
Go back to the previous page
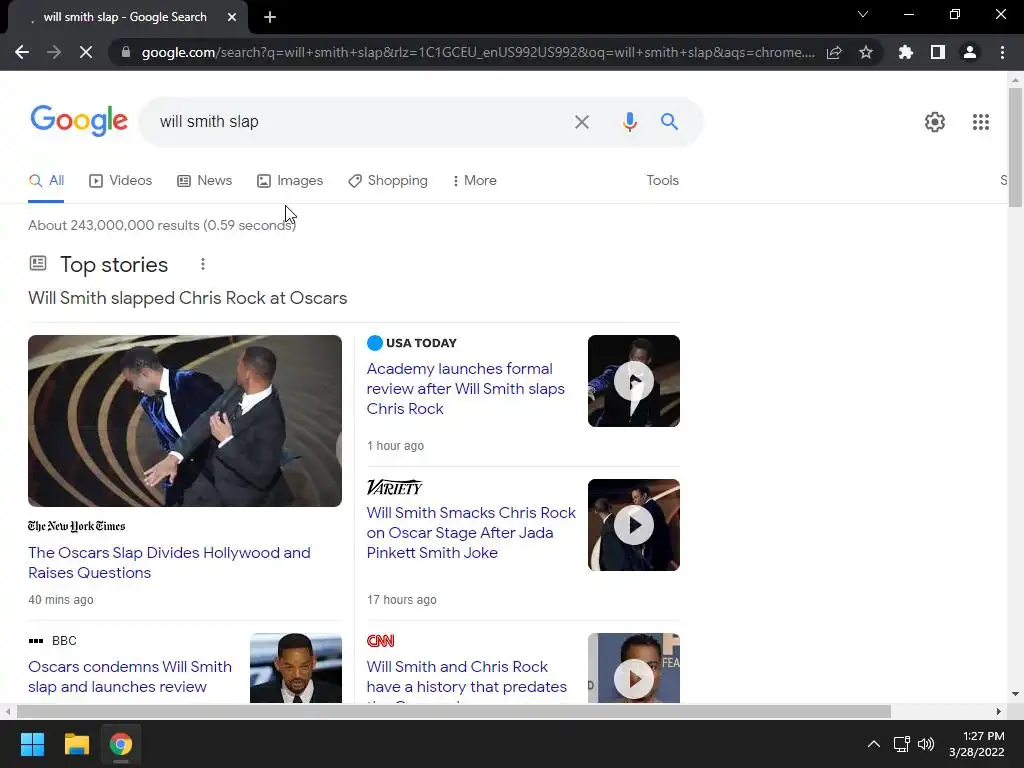[22, 52]
